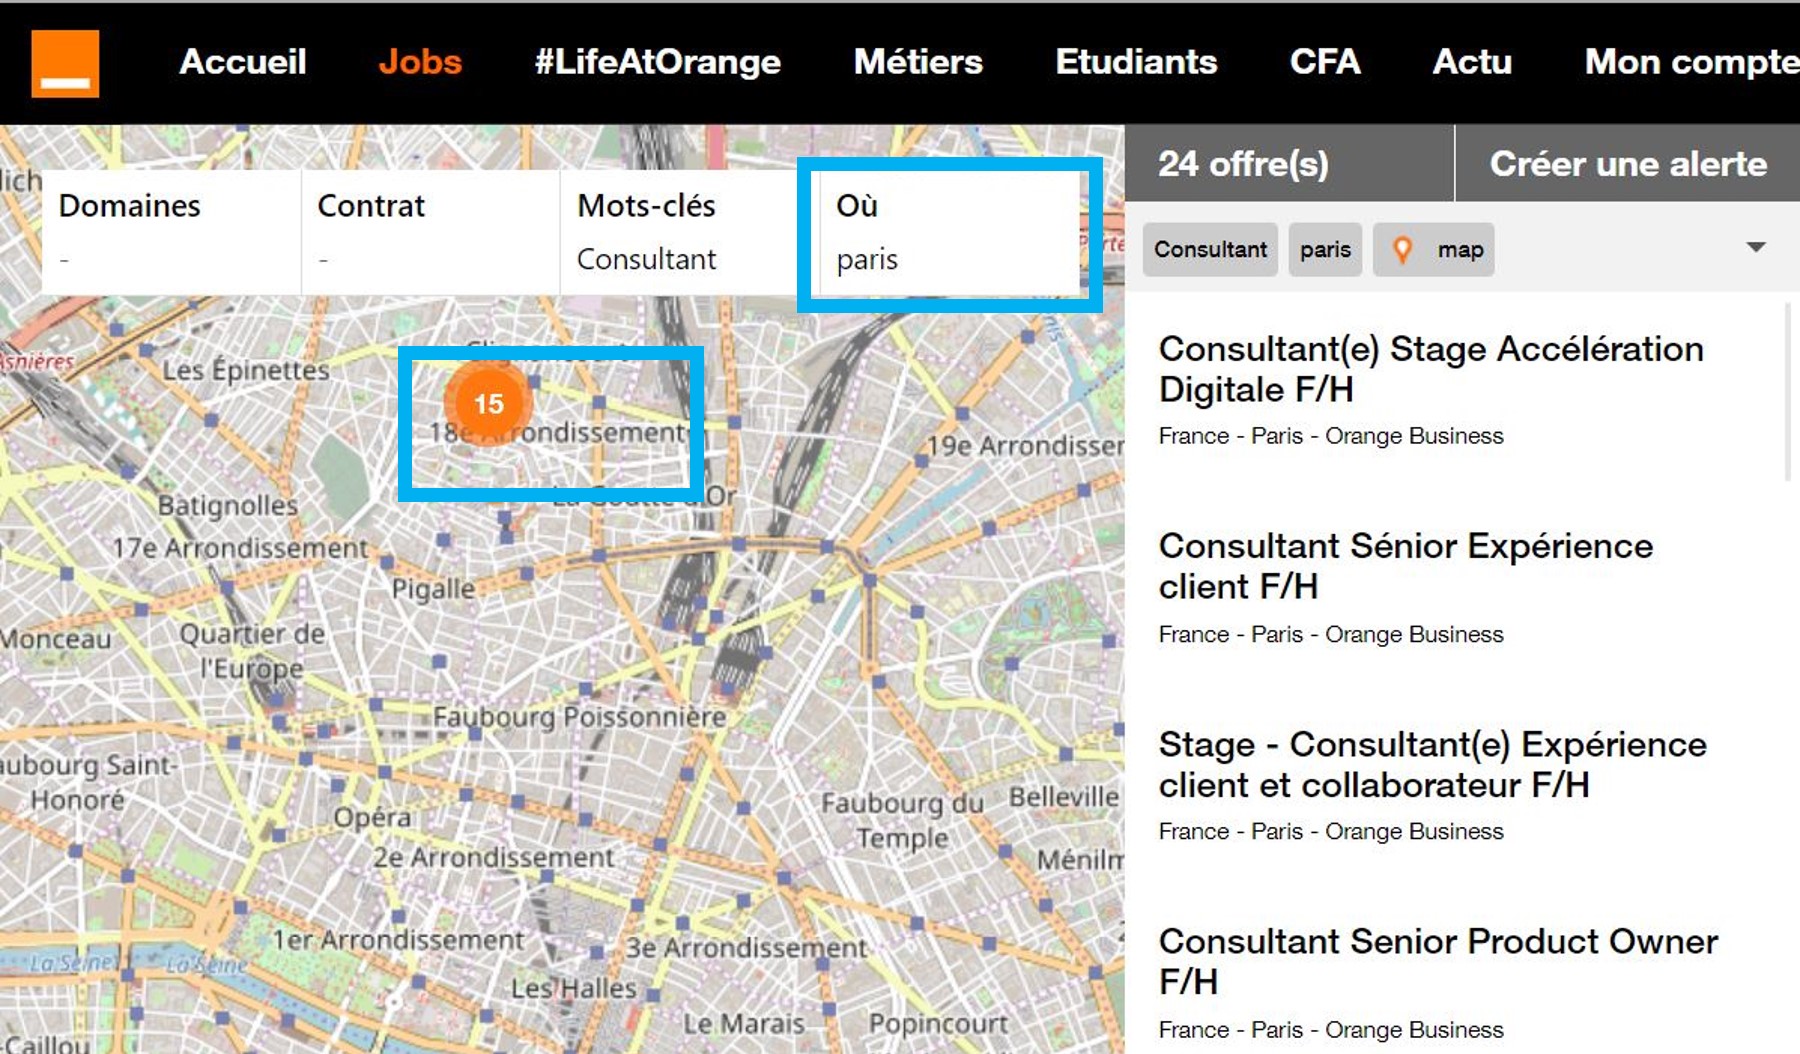Go to #LifeAtOrange page
Image resolution: width=1800 pixels, height=1054 pixels.
657,62
